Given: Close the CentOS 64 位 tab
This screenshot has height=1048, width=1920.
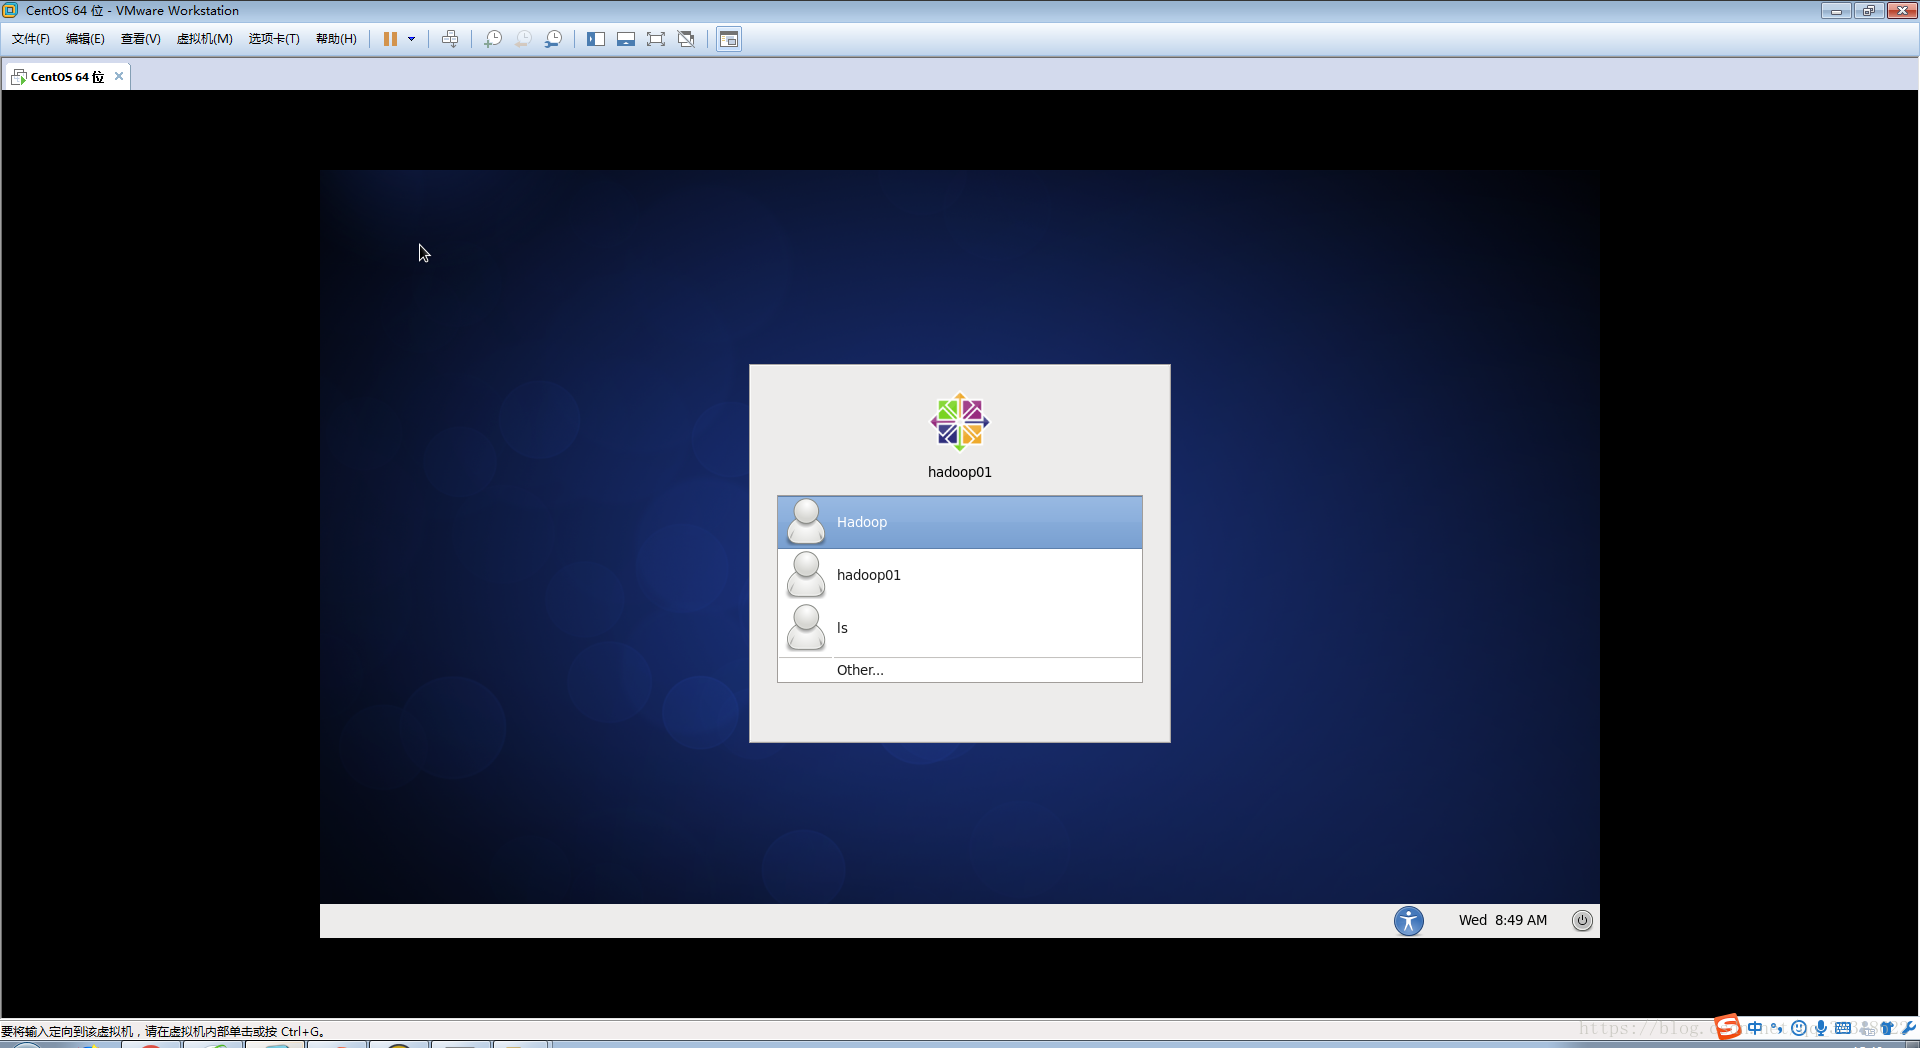Looking at the screenshot, I should pyautogui.click(x=119, y=76).
